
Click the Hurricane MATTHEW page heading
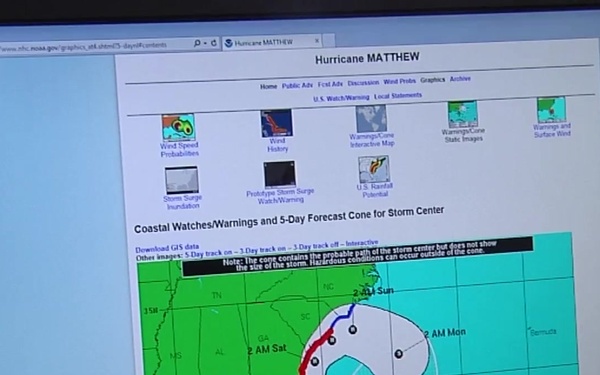click(x=367, y=59)
